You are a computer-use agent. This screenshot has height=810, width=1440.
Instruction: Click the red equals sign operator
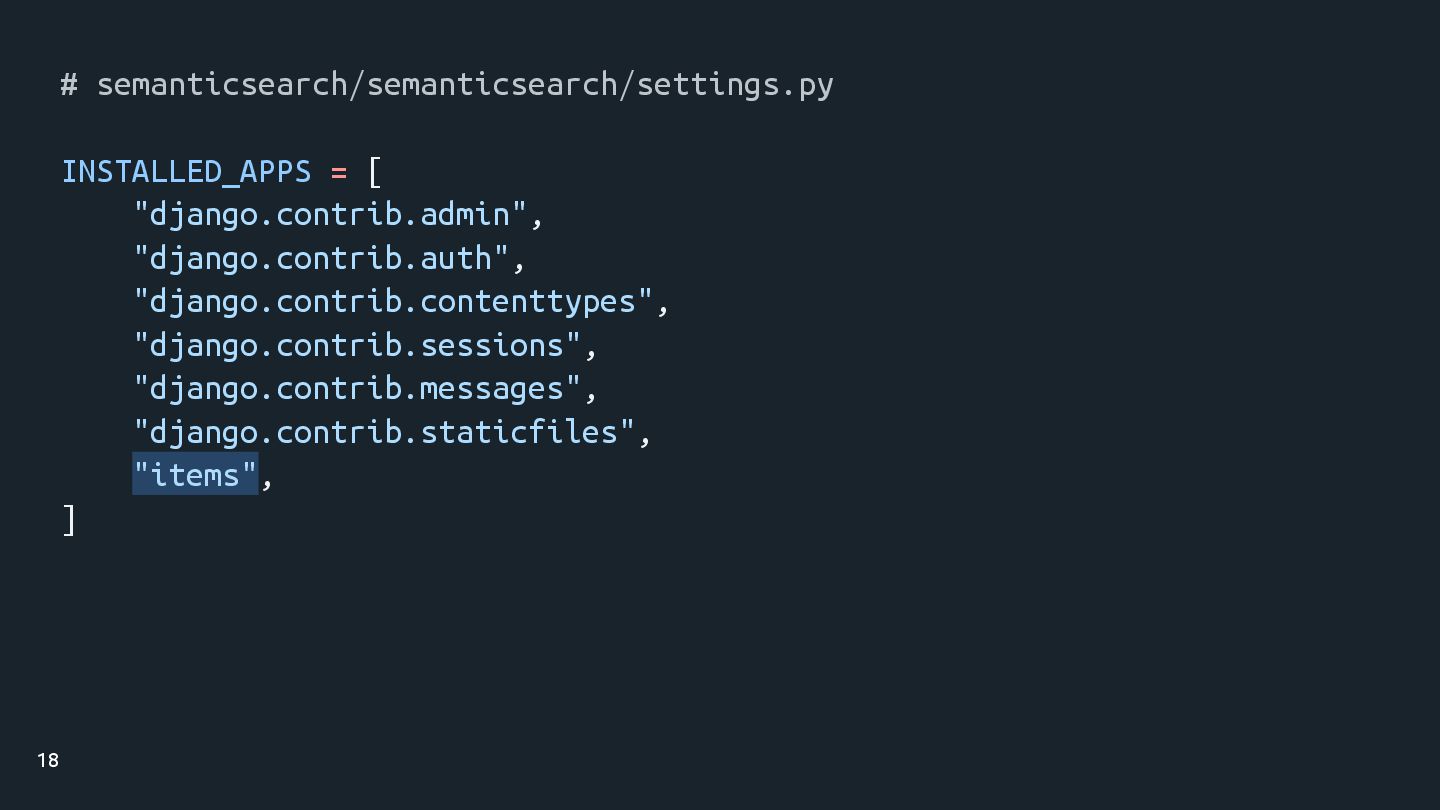point(339,172)
